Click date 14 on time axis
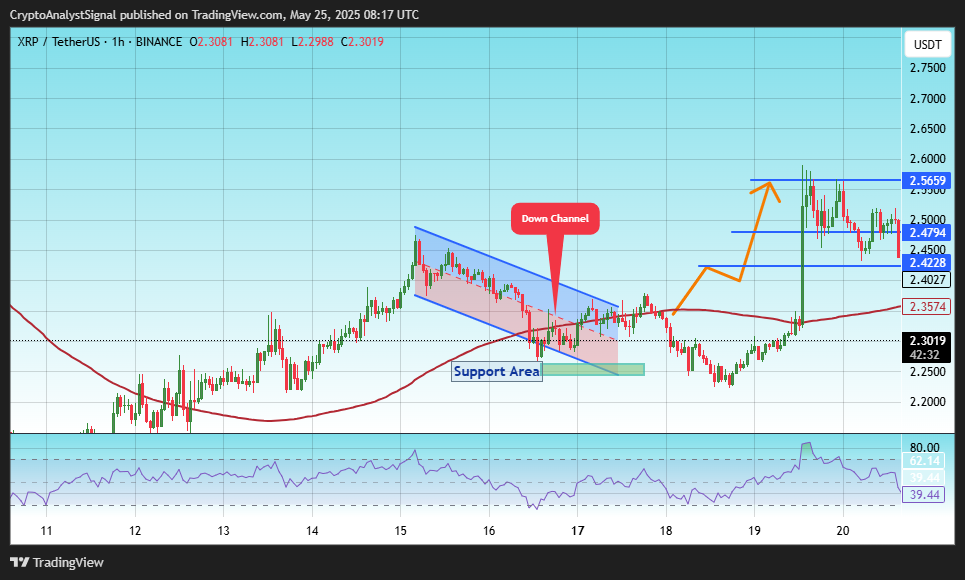965x580 pixels. pos(312,531)
